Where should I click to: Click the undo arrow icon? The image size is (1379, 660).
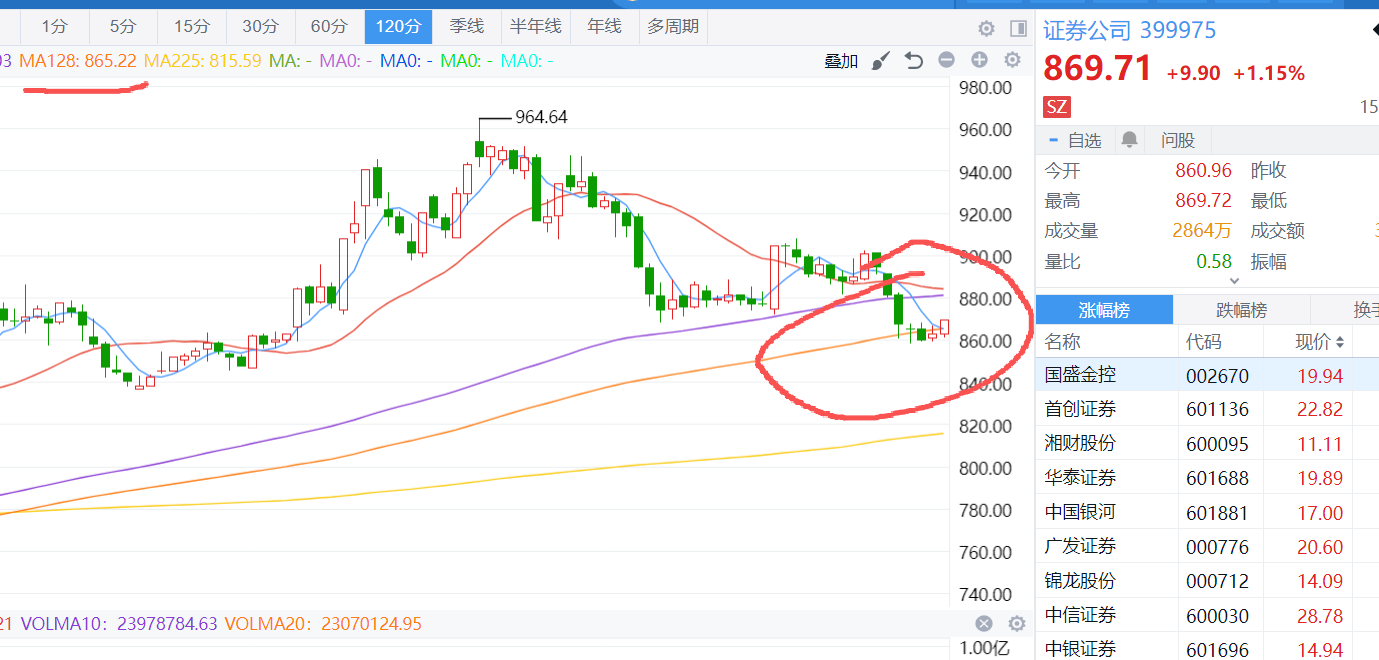(913, 61)
